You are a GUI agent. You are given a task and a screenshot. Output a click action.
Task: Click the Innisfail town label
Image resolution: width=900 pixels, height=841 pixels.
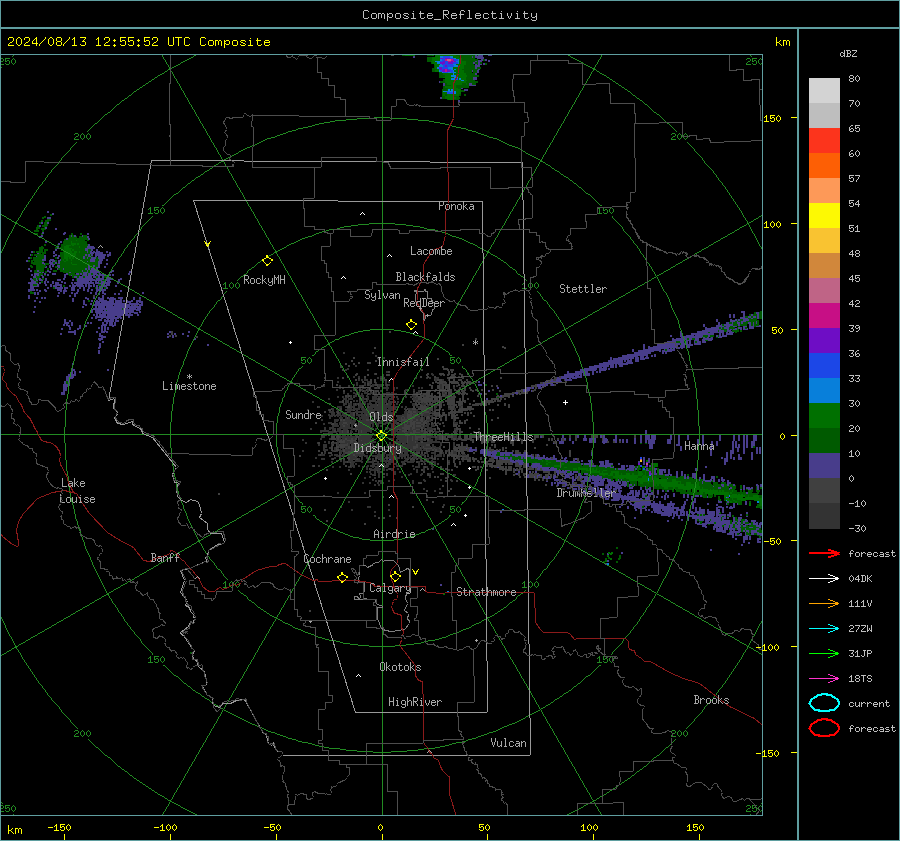[403, 362]
